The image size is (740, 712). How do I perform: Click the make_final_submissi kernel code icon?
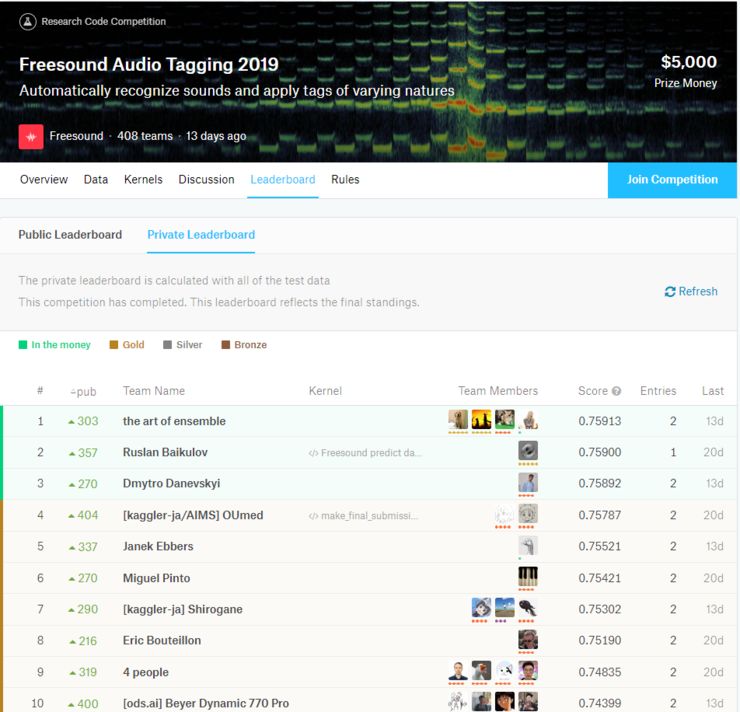[313, 516]
